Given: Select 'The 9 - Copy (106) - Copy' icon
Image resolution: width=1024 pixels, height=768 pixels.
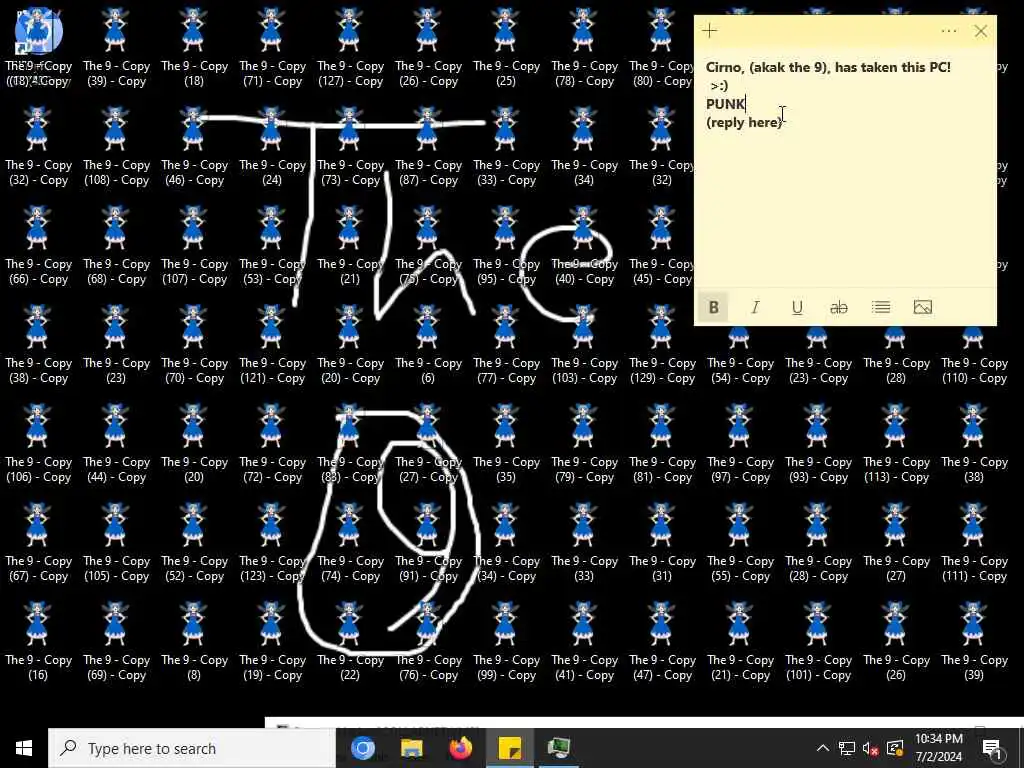Looking at the screenshot, I should click(x=38, y=443).
